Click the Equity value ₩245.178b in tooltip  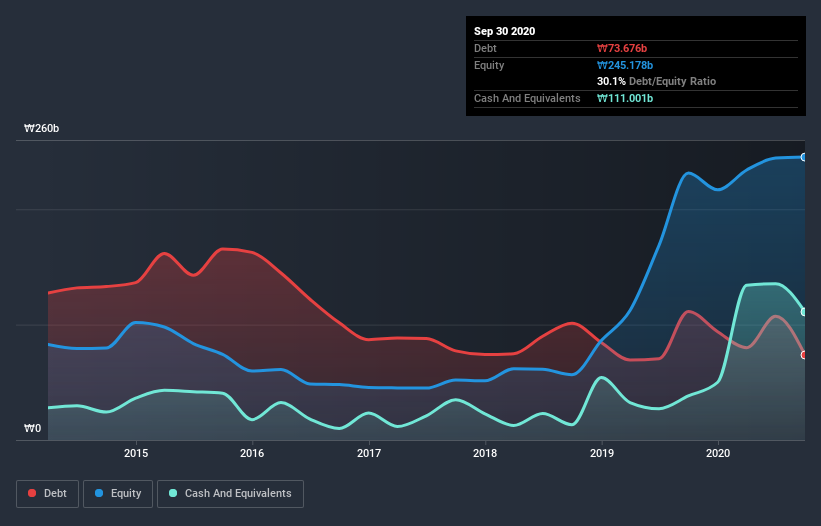(x=625, y=65)
